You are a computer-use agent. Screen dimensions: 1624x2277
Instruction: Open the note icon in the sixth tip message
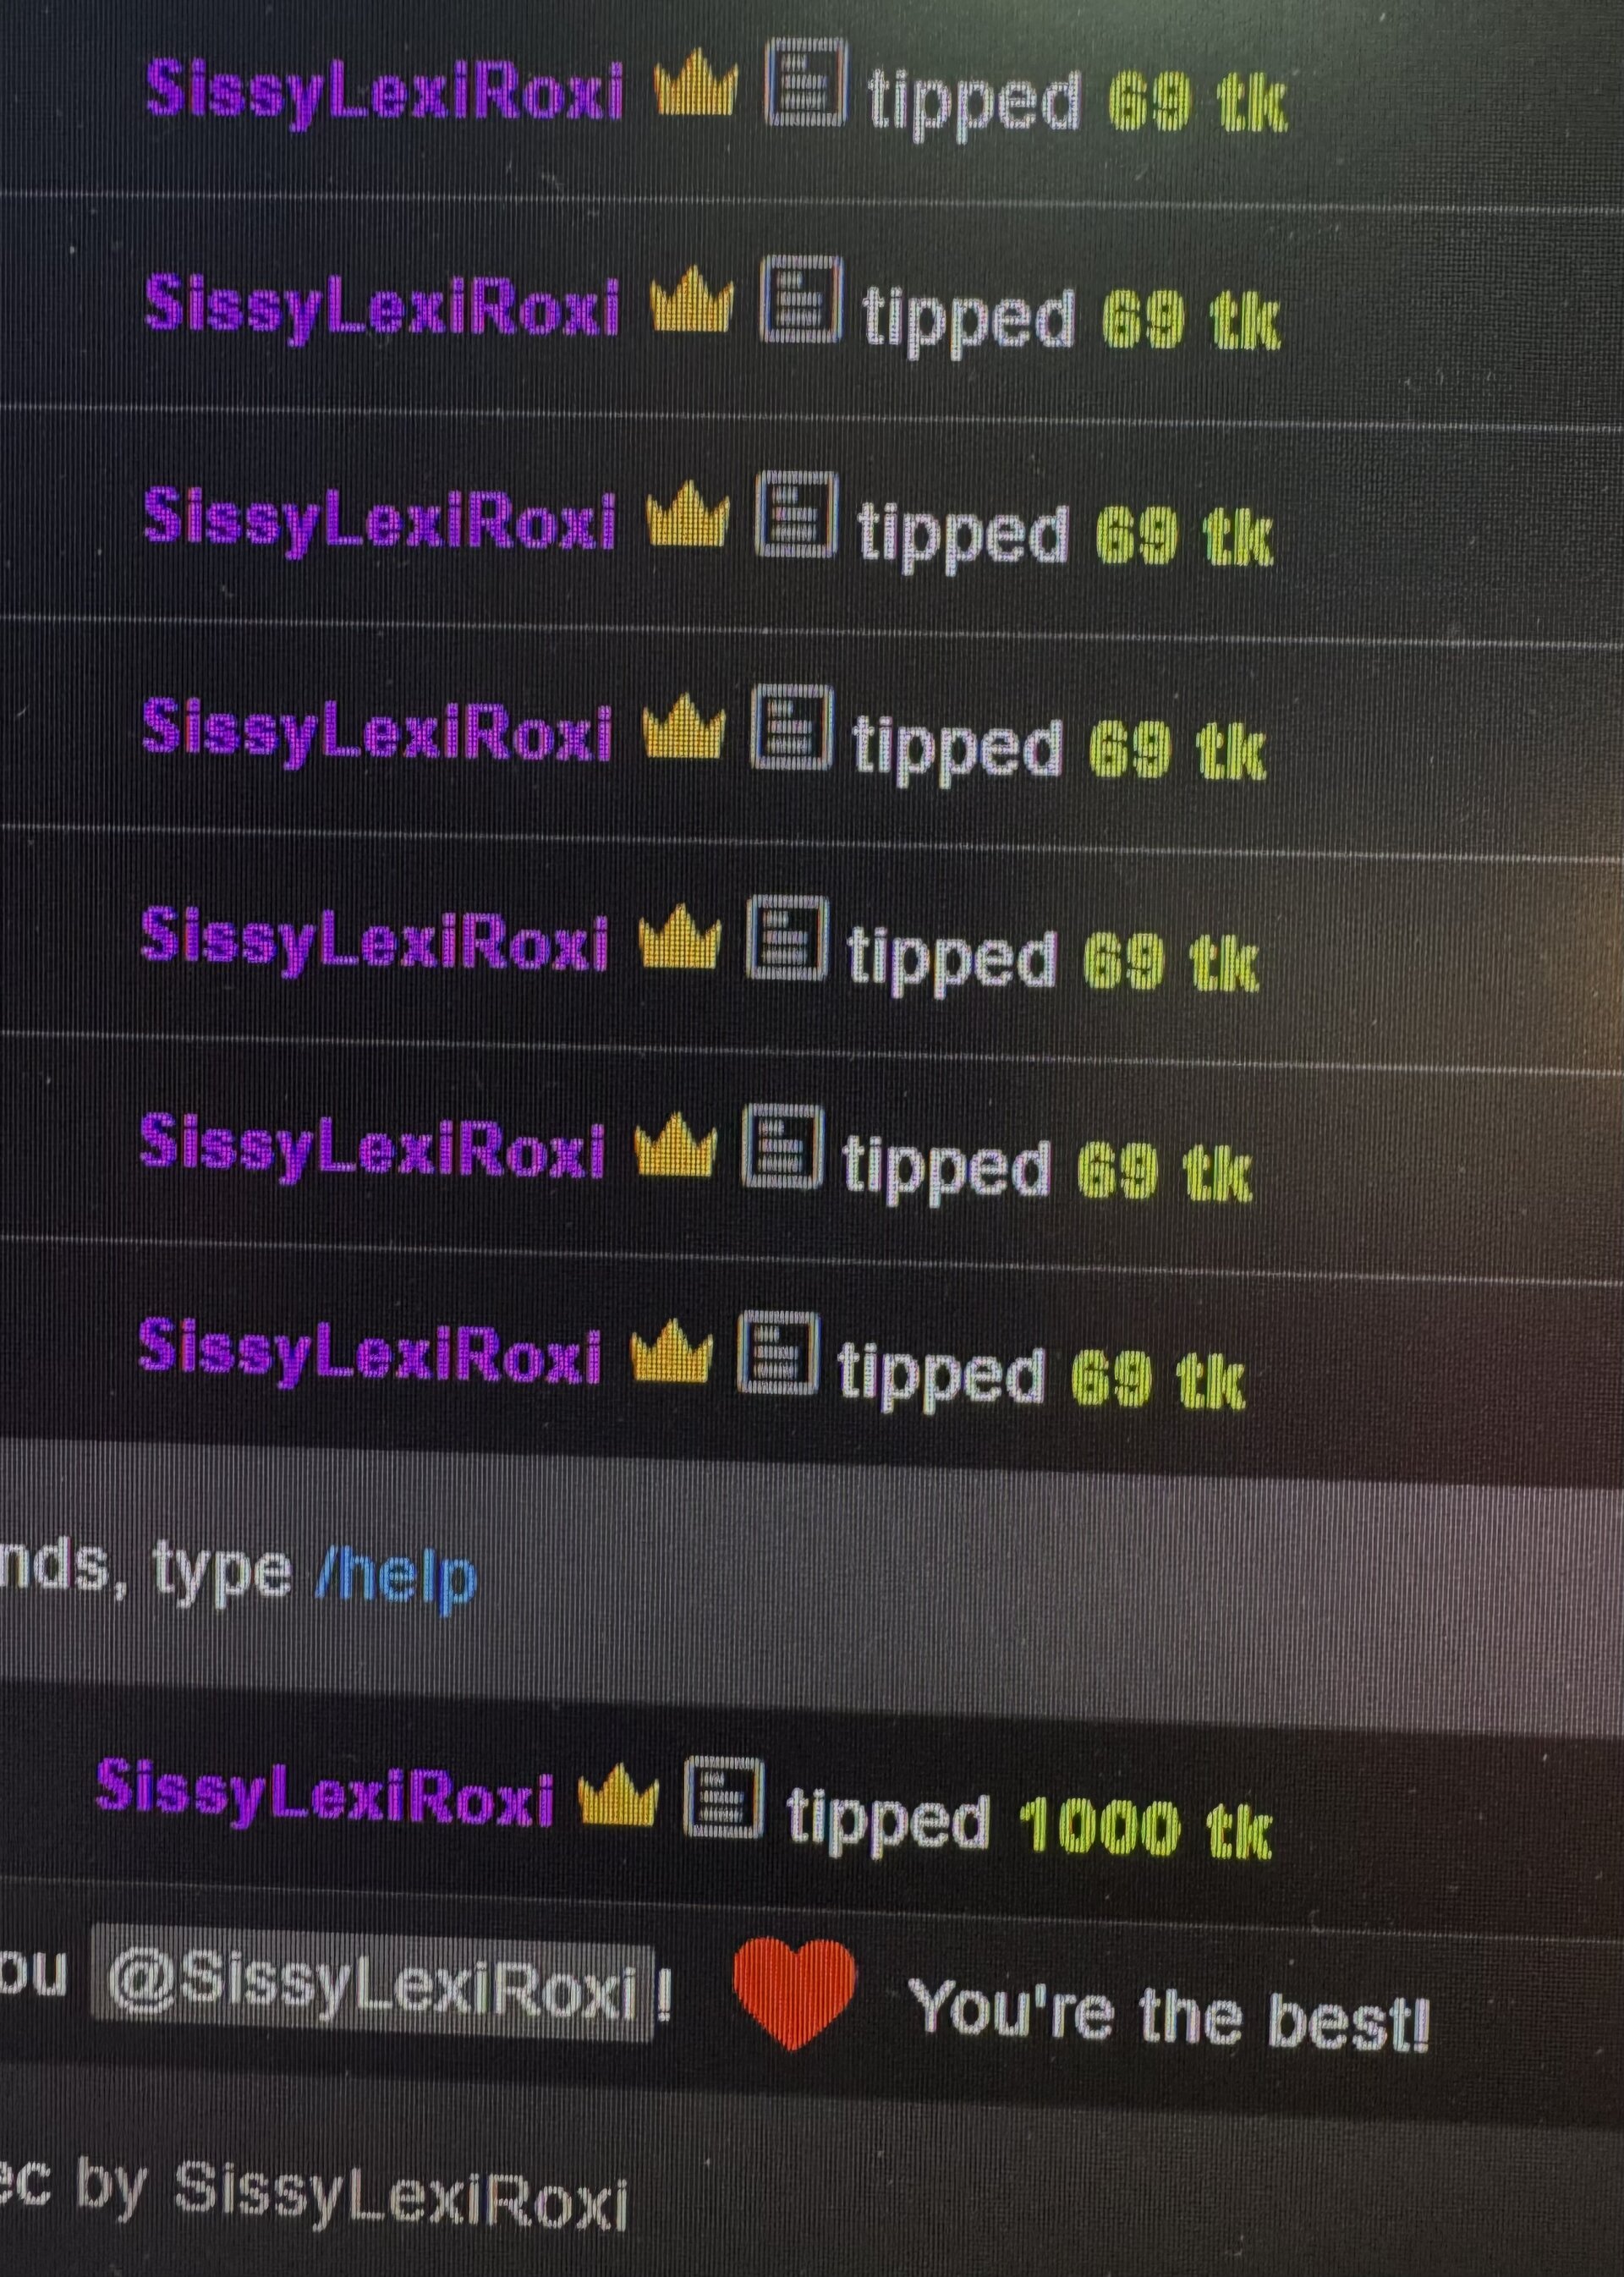coord(782,1146)
